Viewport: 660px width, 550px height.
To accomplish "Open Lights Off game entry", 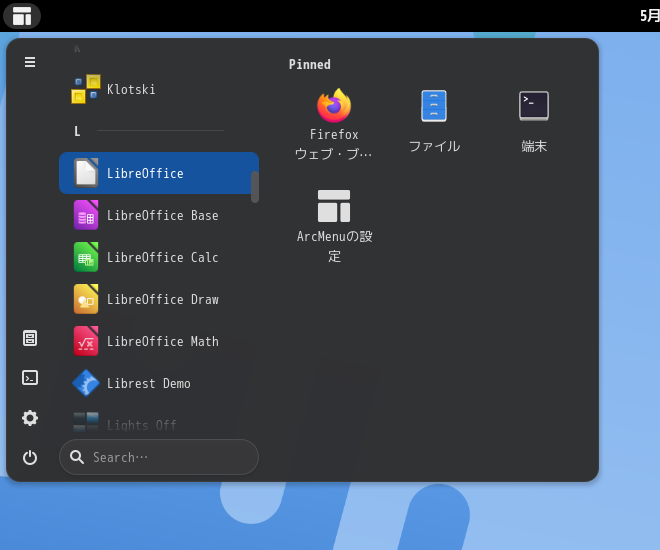I will point(159,423).
